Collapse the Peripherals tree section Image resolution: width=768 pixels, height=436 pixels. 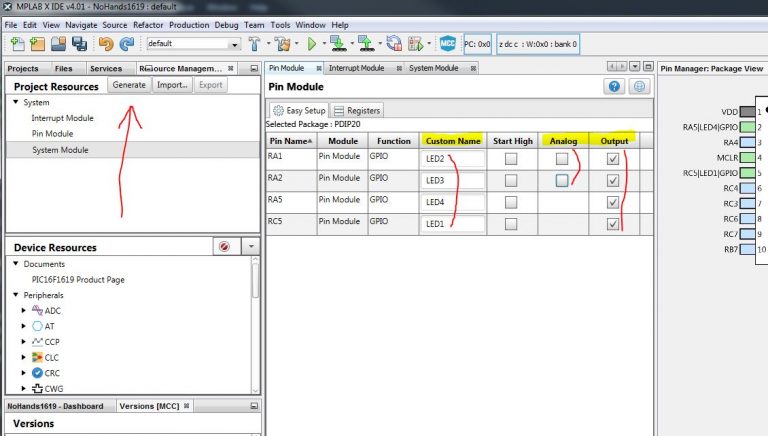(15, 296)
